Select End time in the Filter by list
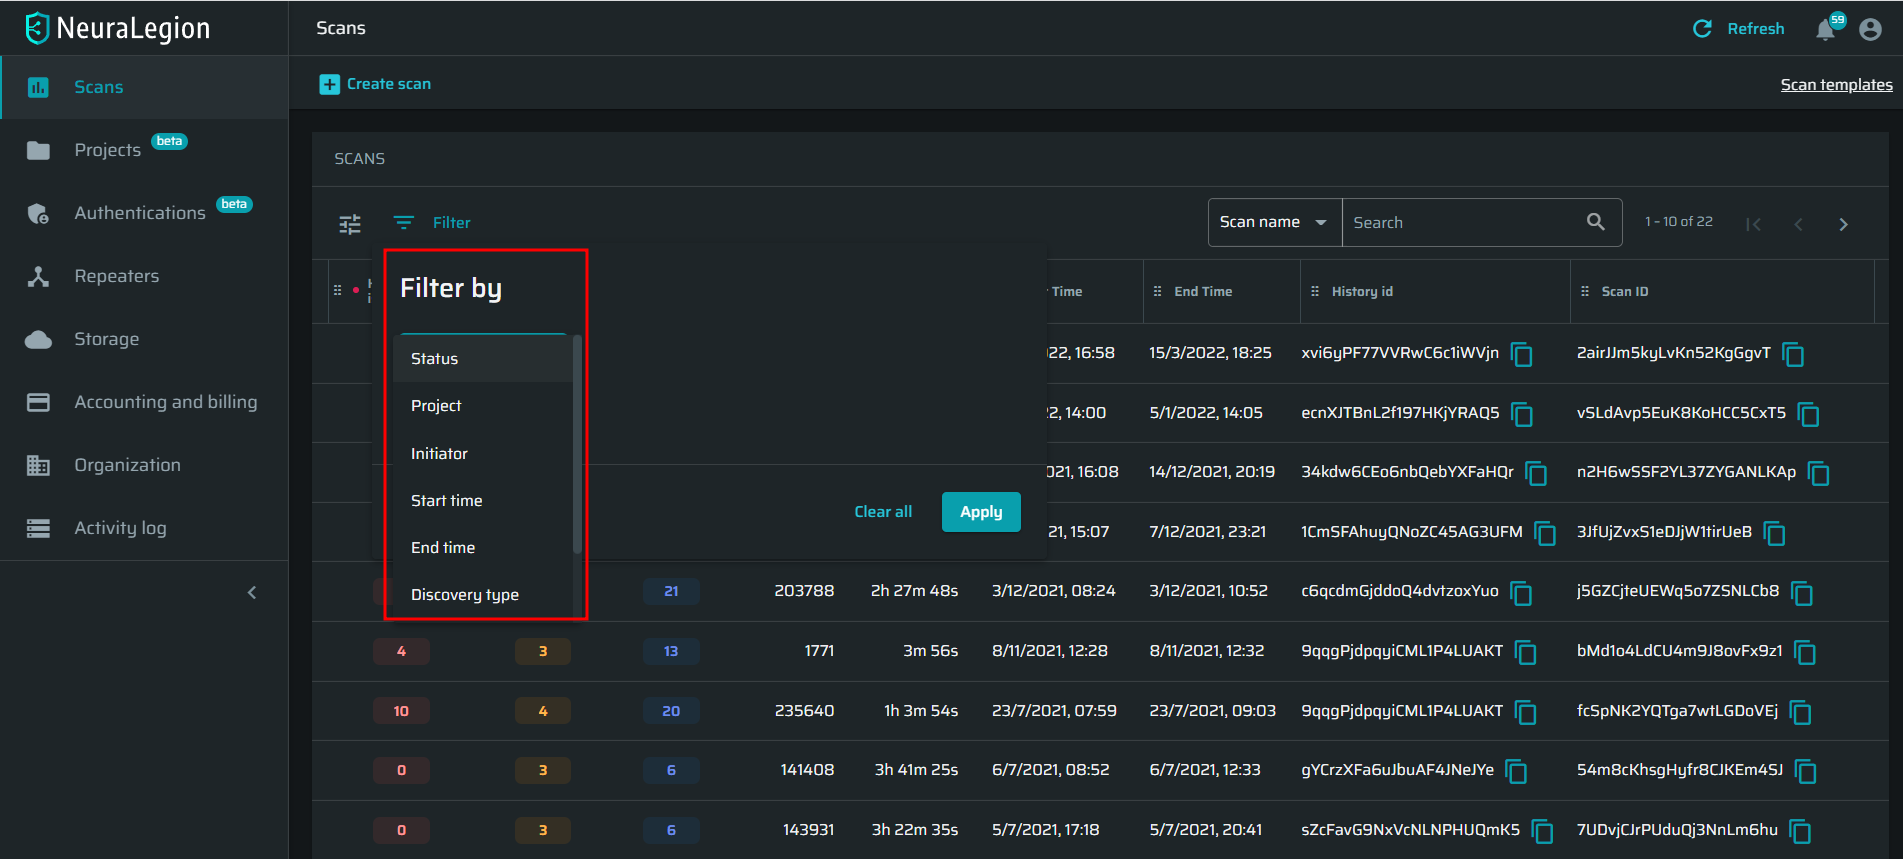 pos(483,548)
